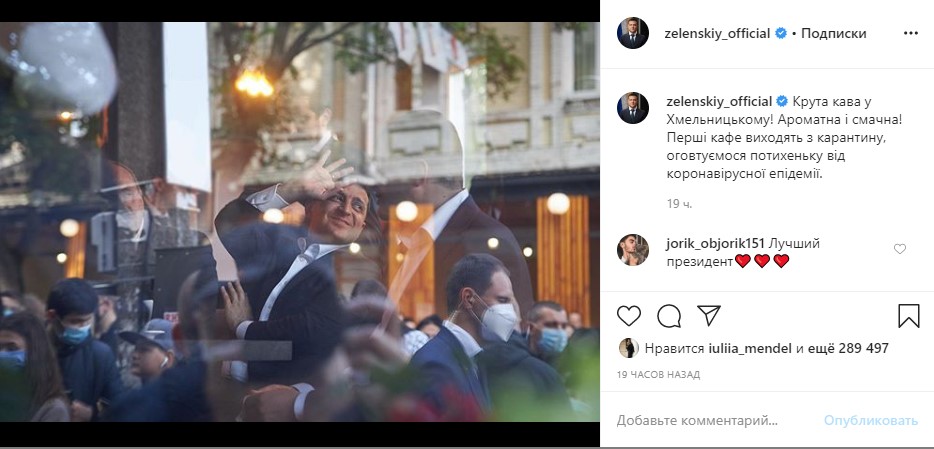934x449 pixels.
Task: Open zelenskiy_official username in the post header
Action: pos(717,33)
